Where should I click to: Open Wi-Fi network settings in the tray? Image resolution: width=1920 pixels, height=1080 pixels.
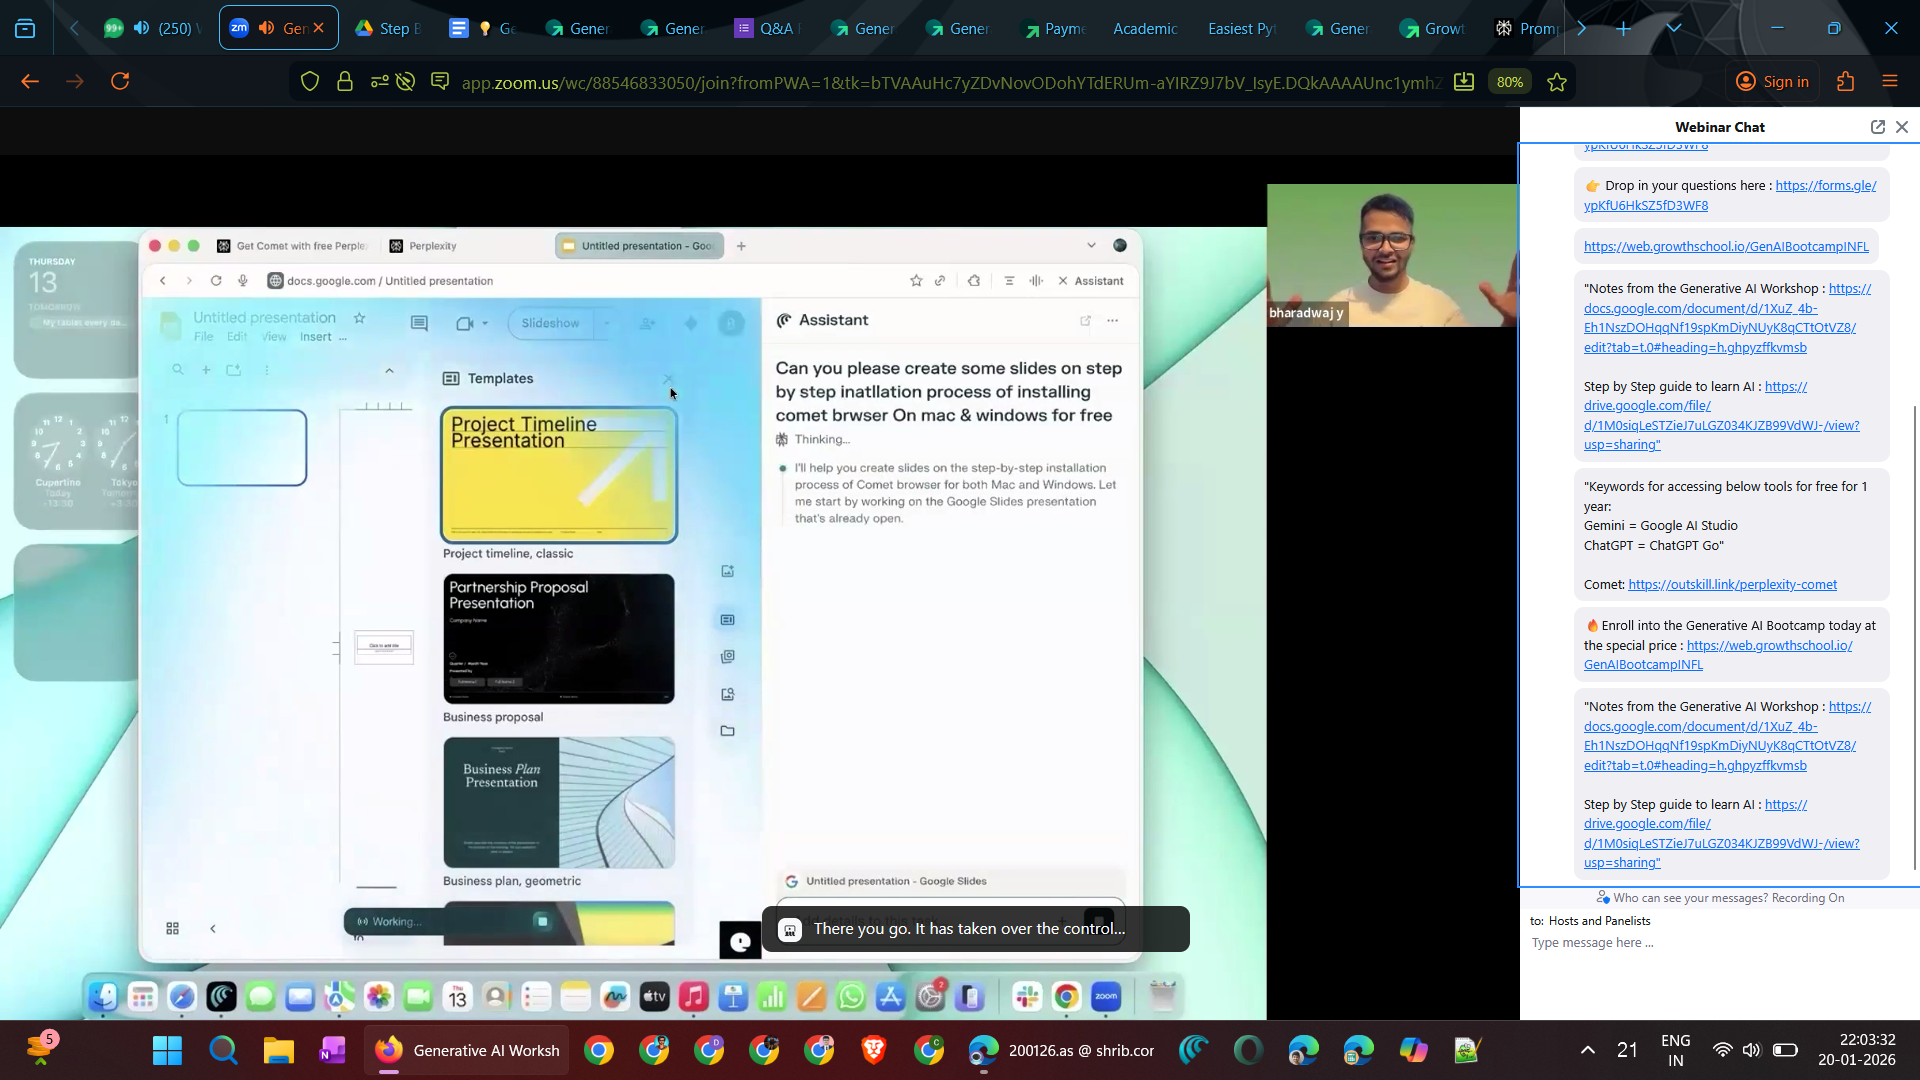click(1722, 1051)
